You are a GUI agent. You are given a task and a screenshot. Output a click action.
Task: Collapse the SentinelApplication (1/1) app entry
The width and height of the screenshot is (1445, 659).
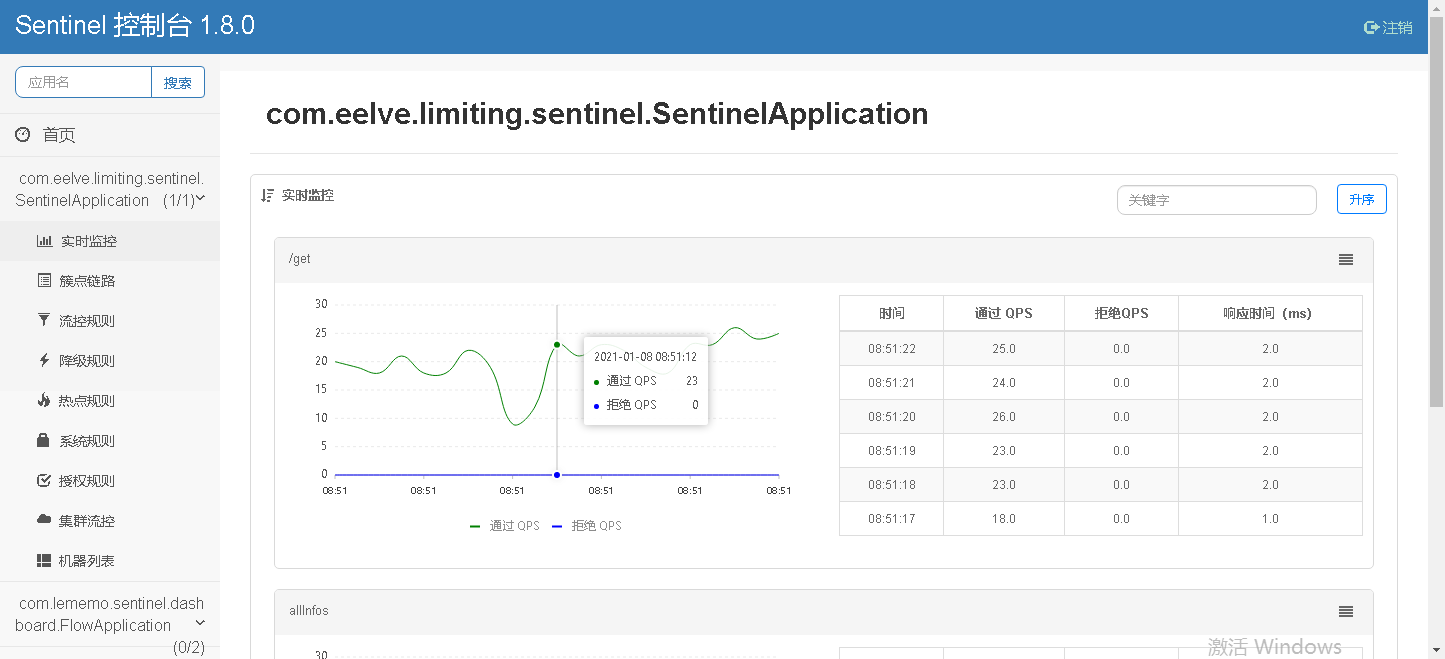tap(110, 189)
